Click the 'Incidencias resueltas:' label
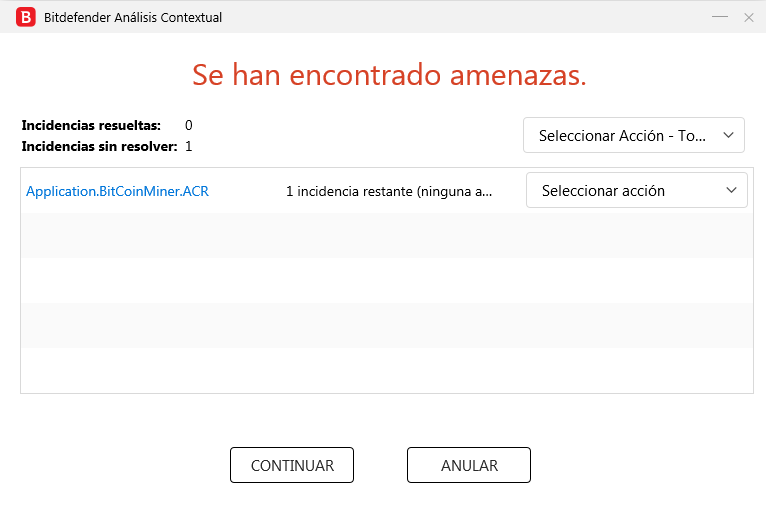 (x=91, y=126)
